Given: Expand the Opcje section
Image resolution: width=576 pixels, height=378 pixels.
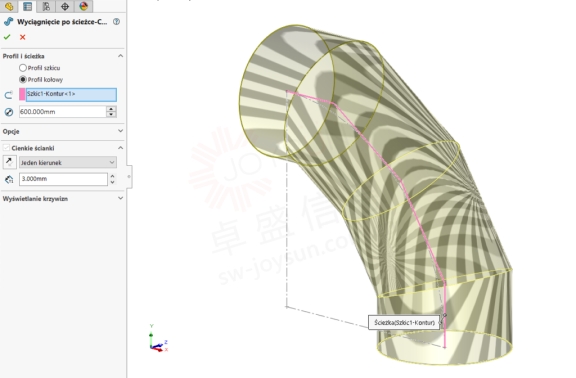Looking at the screenshot, I should 120,131.
